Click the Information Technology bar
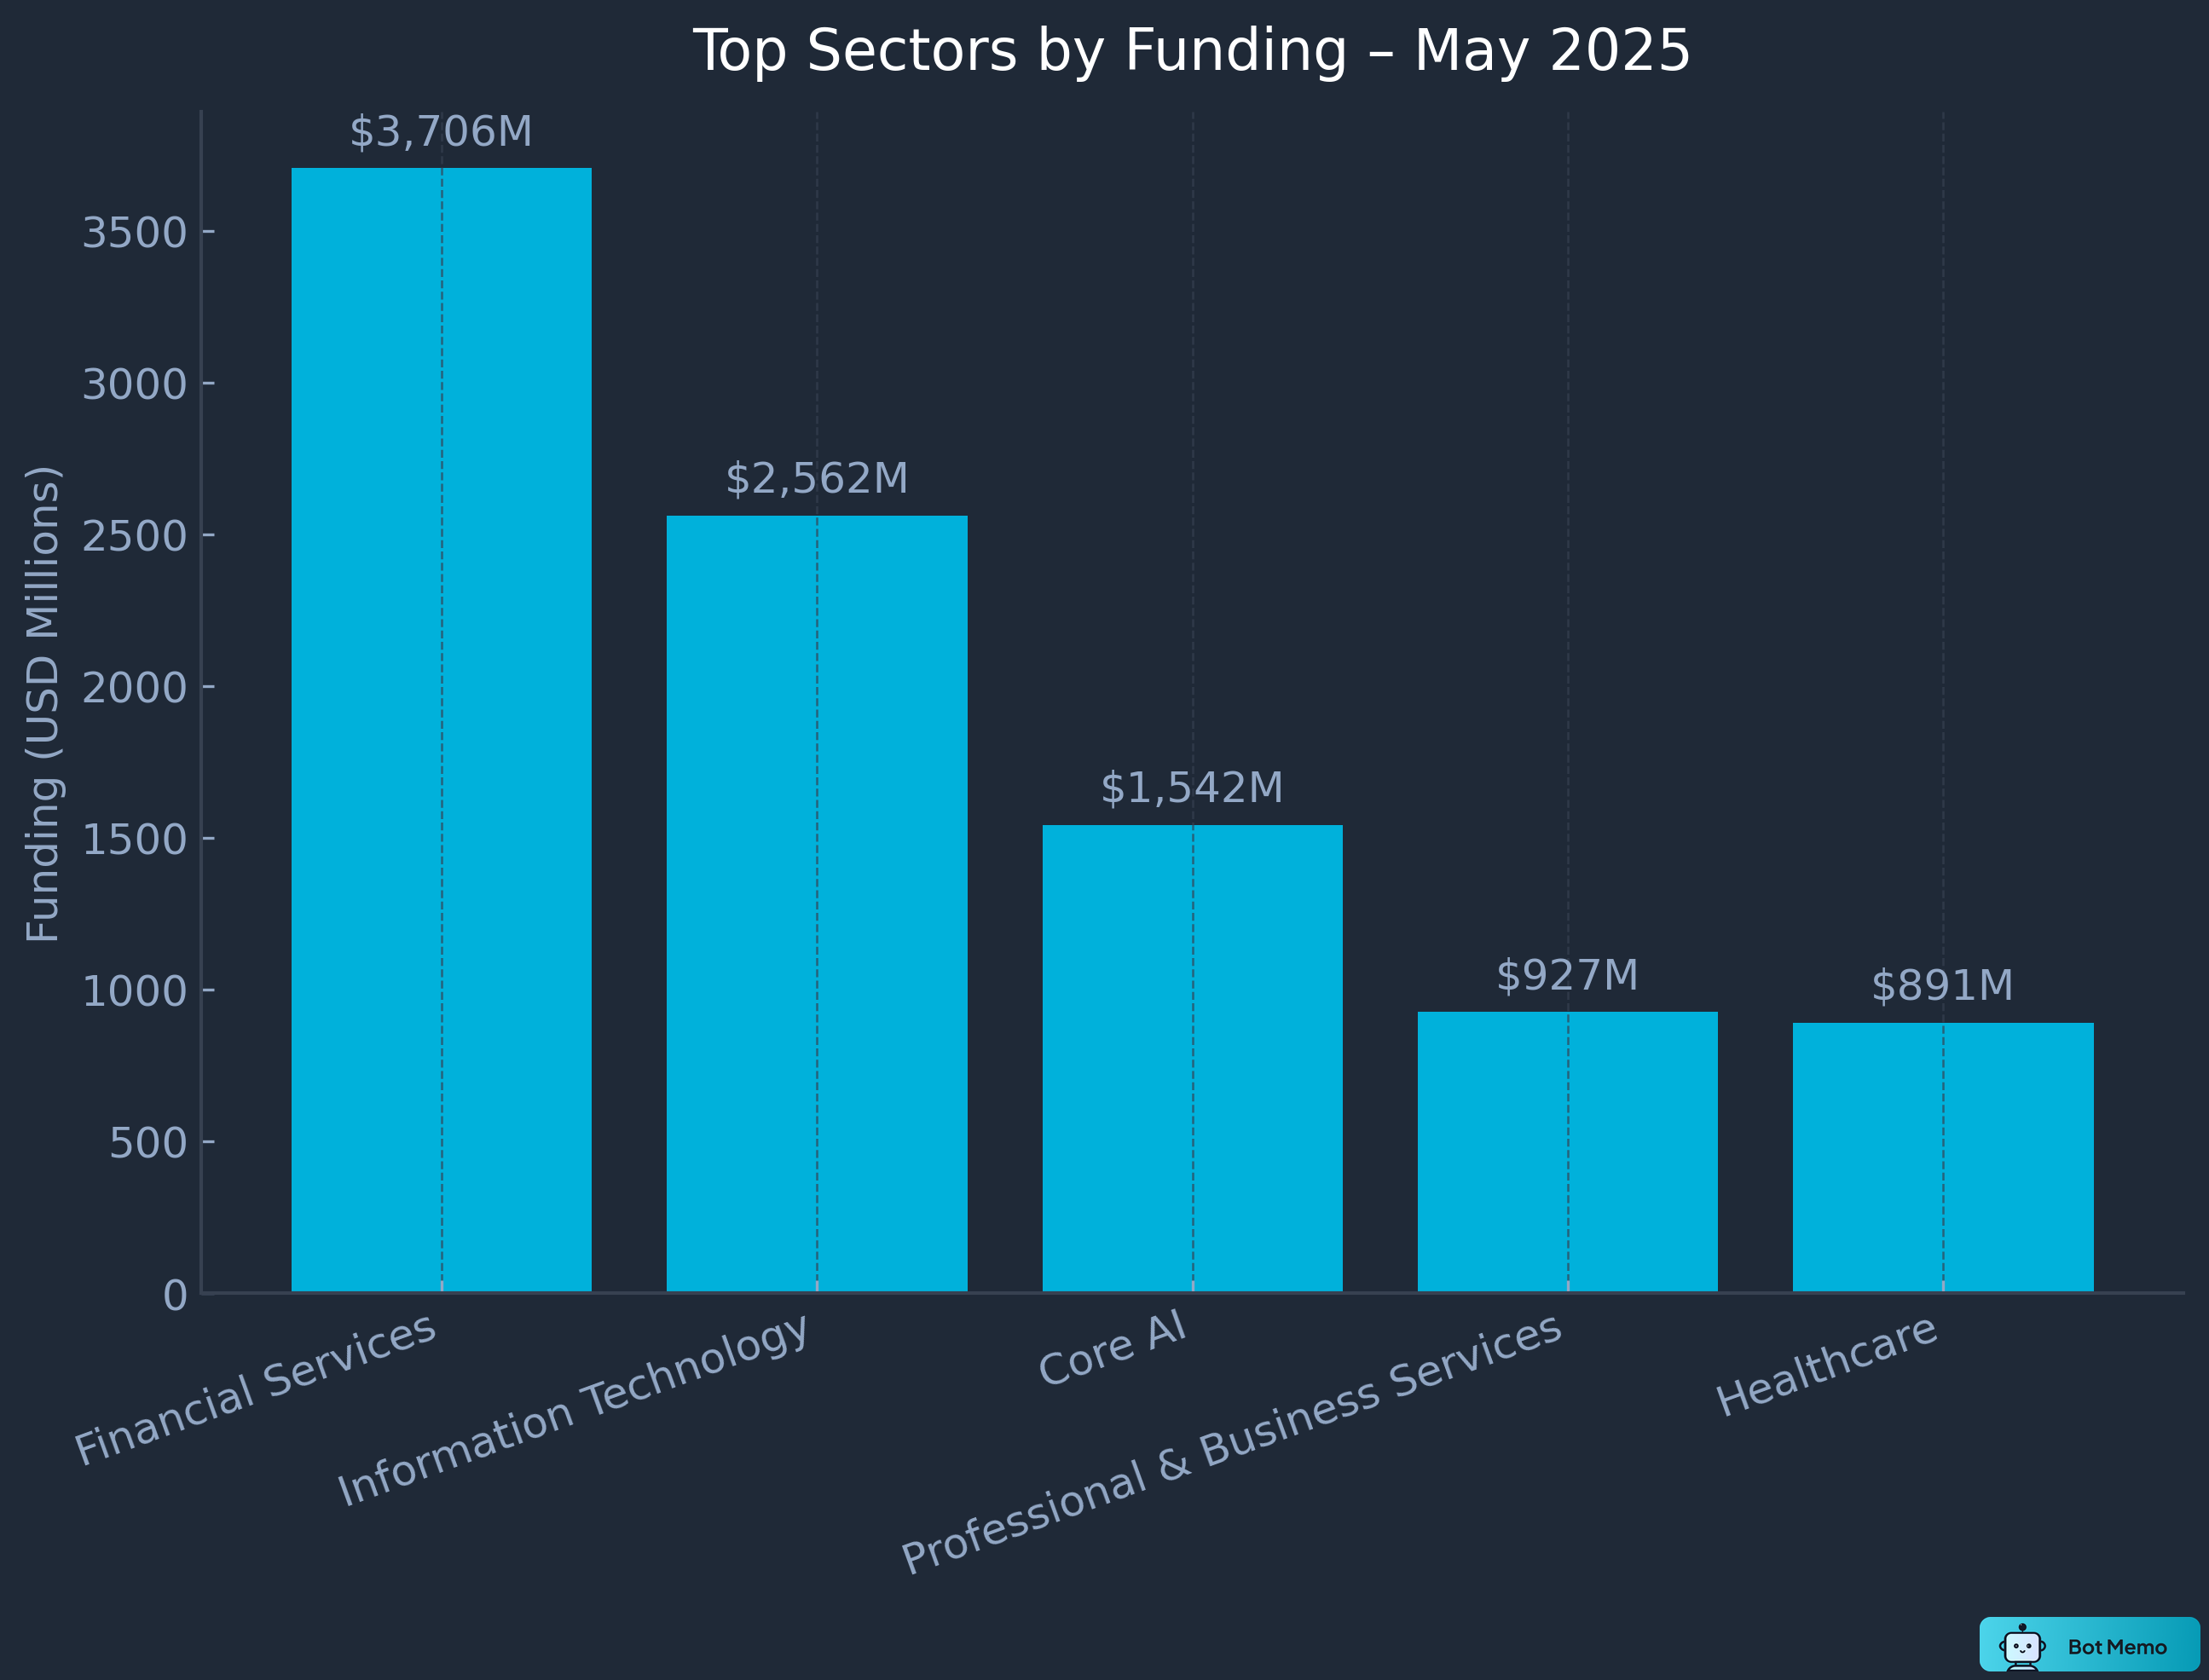The height and width of the screenshot is (1680, 2209). click(x=816, y=903)
